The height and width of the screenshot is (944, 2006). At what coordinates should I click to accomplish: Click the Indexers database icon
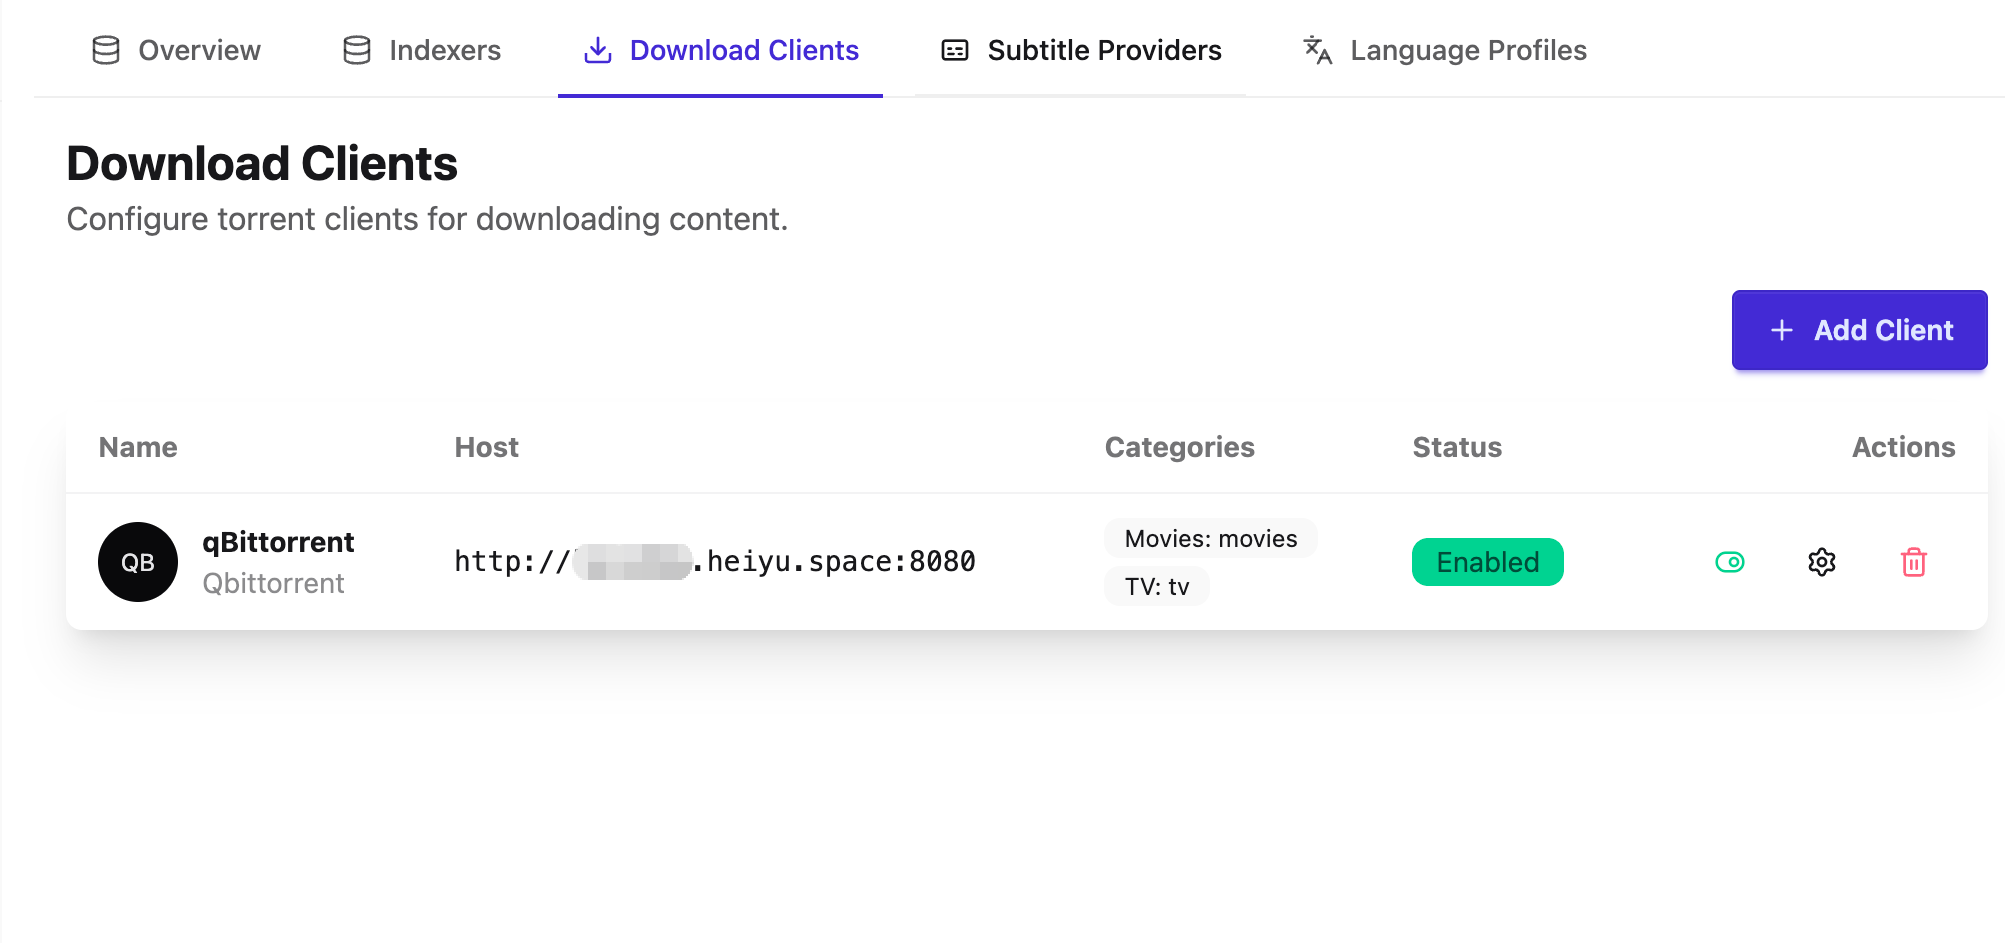pyautogui.click(x=357, y=50)
